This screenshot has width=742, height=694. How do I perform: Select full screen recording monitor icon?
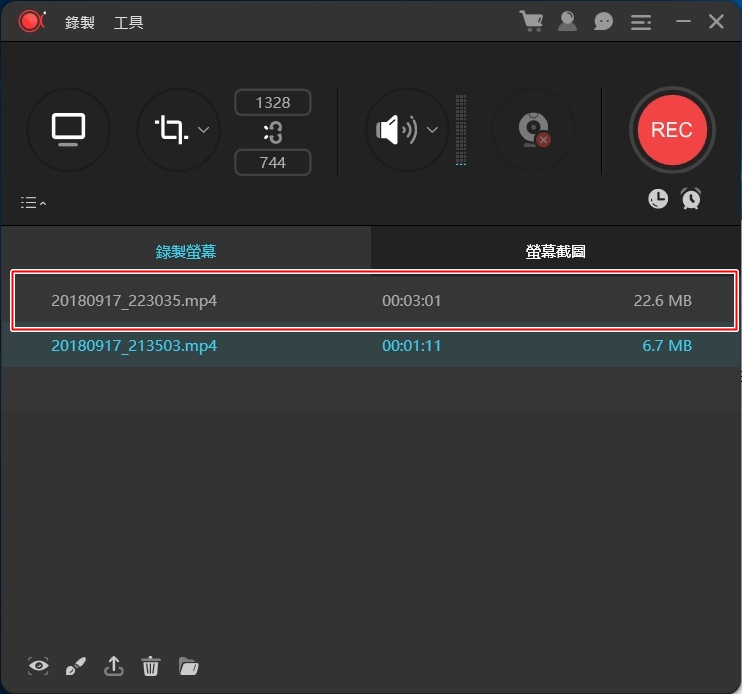pyautogui.click(x=69, y=130)
